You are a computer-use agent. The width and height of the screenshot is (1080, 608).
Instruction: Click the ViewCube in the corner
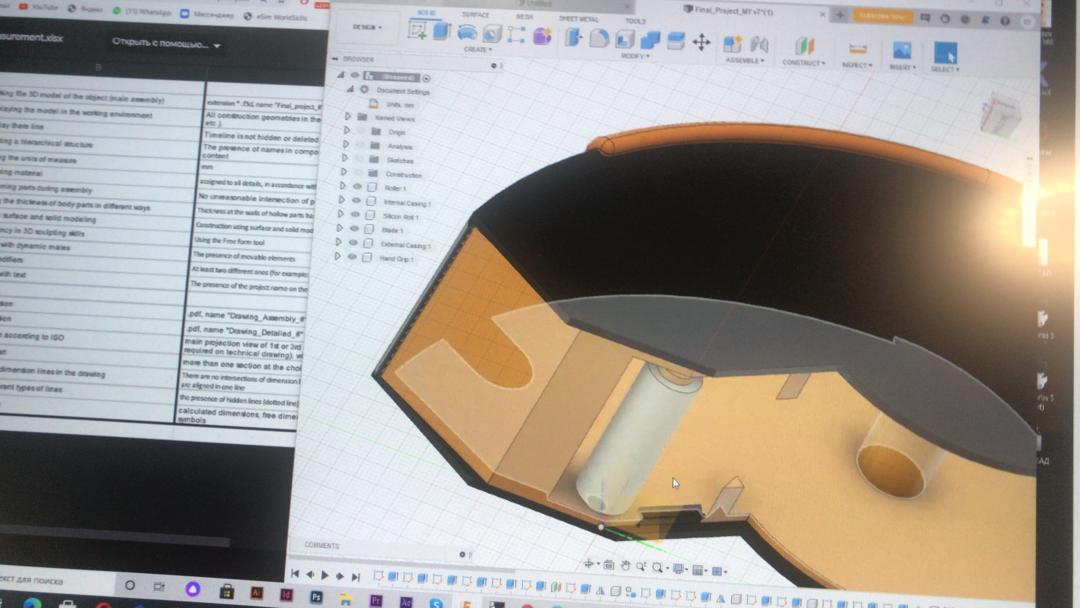point(1000,115)
